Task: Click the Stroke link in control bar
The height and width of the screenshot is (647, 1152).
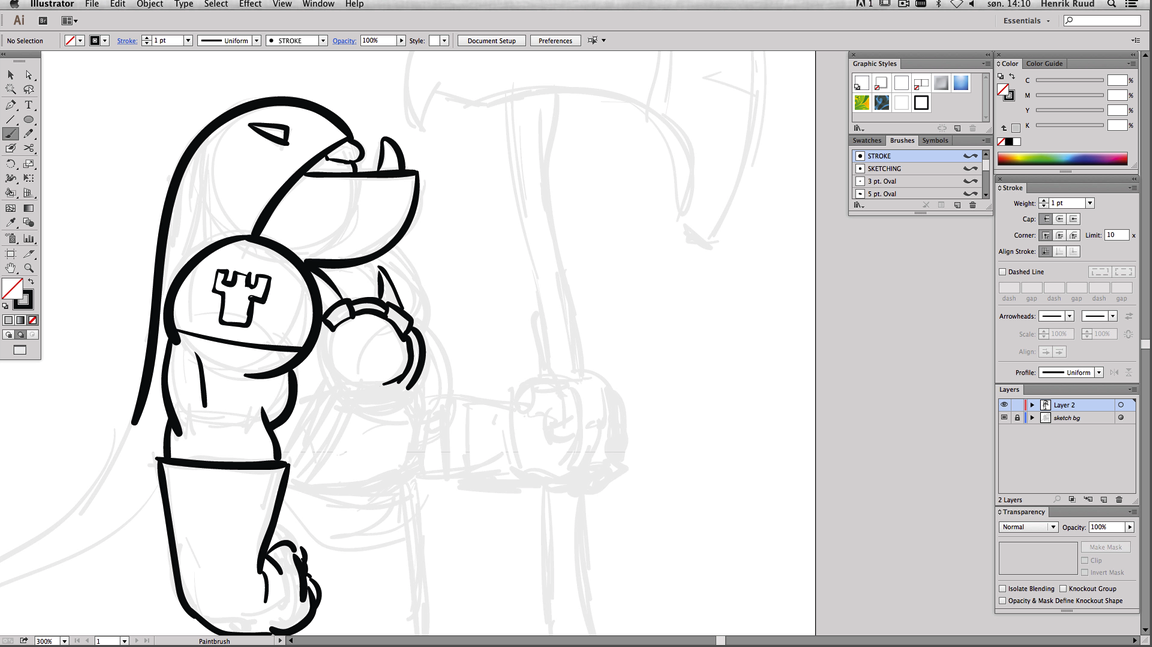Action: [x=127, y=40]
